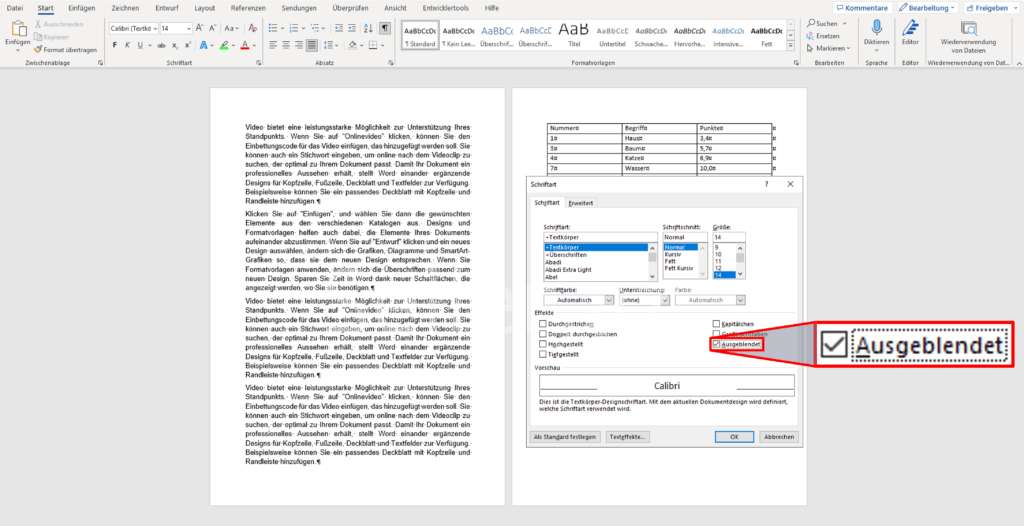Uncheck the Ausgeblendet checkbox in dialog
Screen dimensions: 1024x526
pyautogui.click(x=716, y=344)
